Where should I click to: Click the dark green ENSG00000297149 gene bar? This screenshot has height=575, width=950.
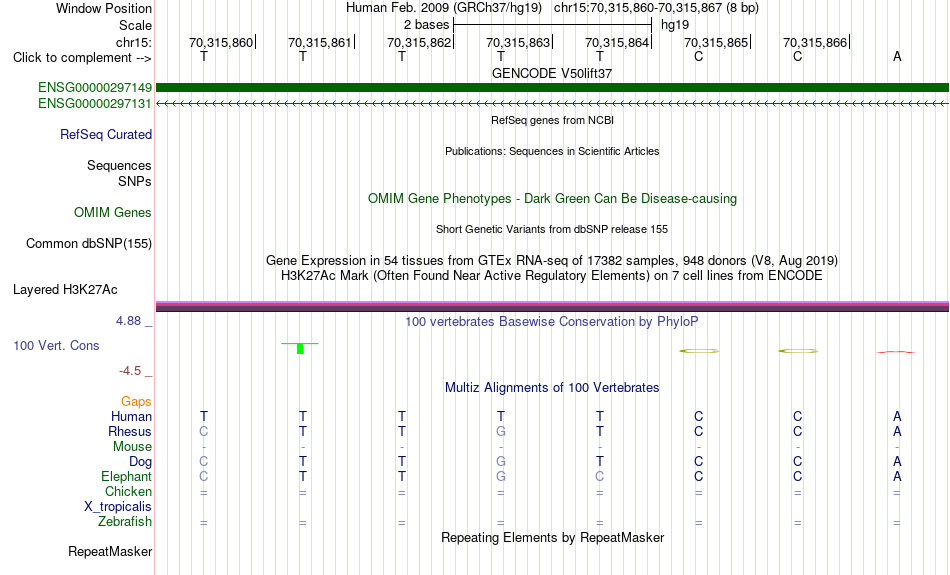click(552, 88)
